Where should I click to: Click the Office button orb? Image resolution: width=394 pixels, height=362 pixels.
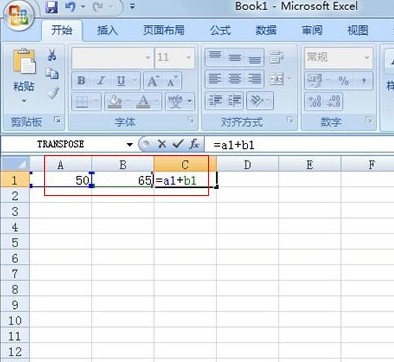pos(19,16)
